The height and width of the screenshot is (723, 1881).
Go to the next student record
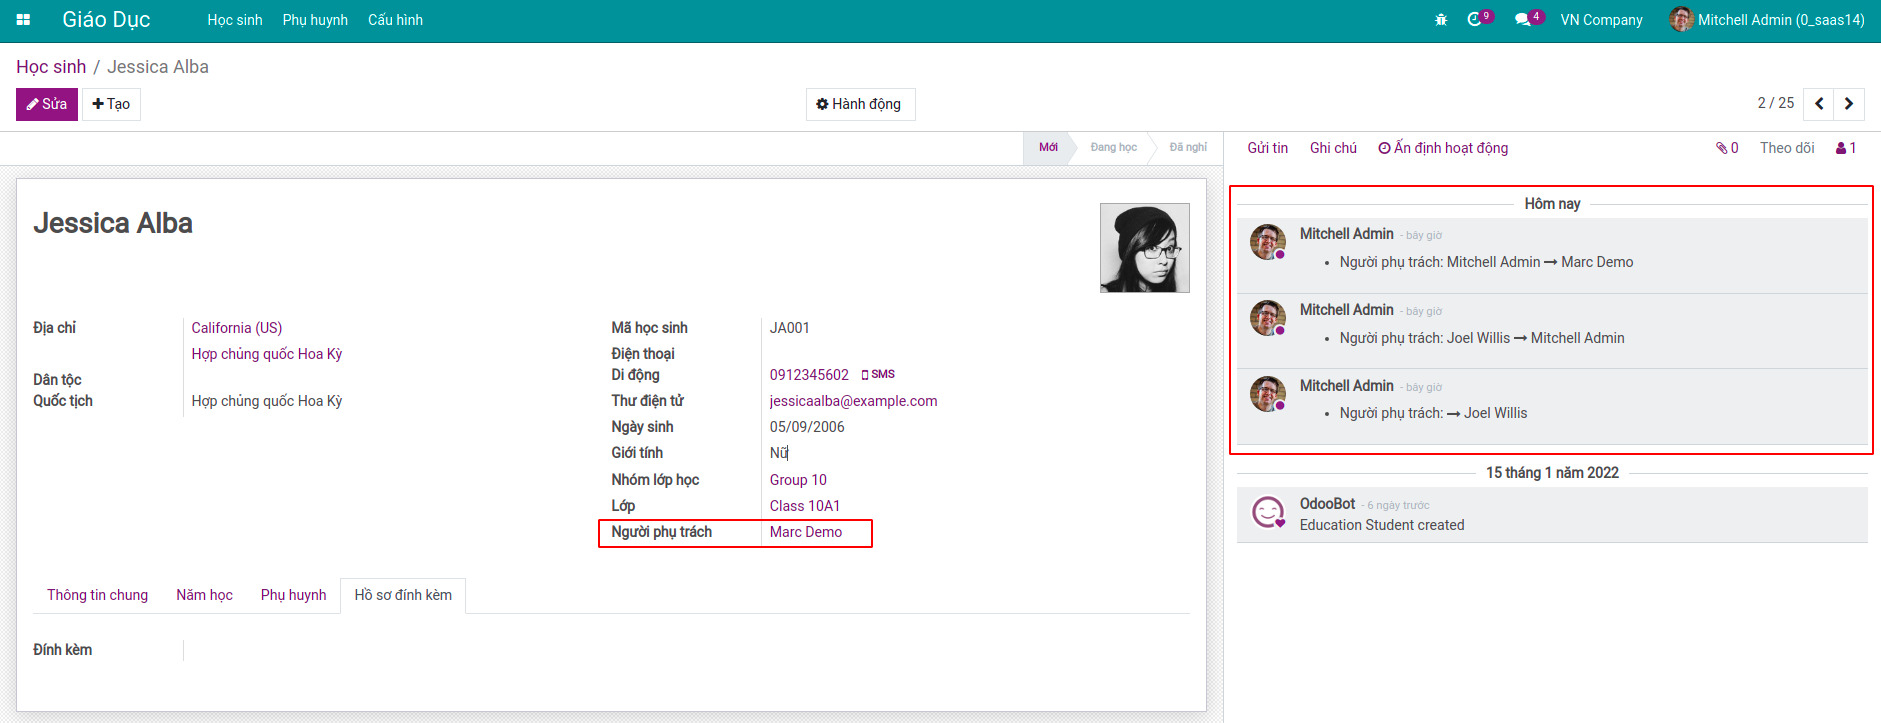coord(1849,104)
